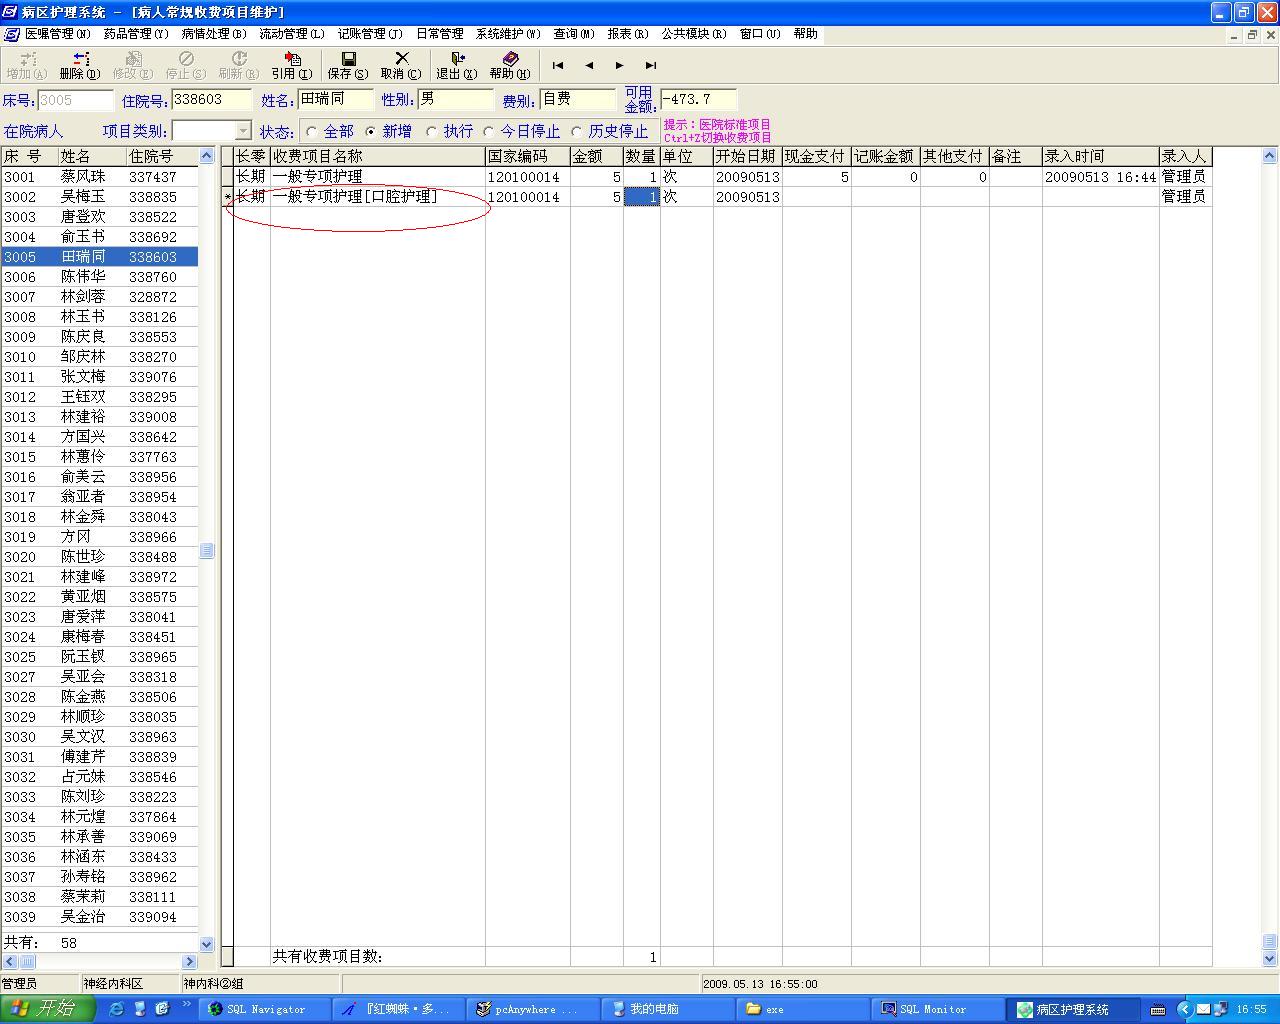Open the 公共模块(R) menu
This screenshot has width=1280, height=1024.
click(694, 34)
